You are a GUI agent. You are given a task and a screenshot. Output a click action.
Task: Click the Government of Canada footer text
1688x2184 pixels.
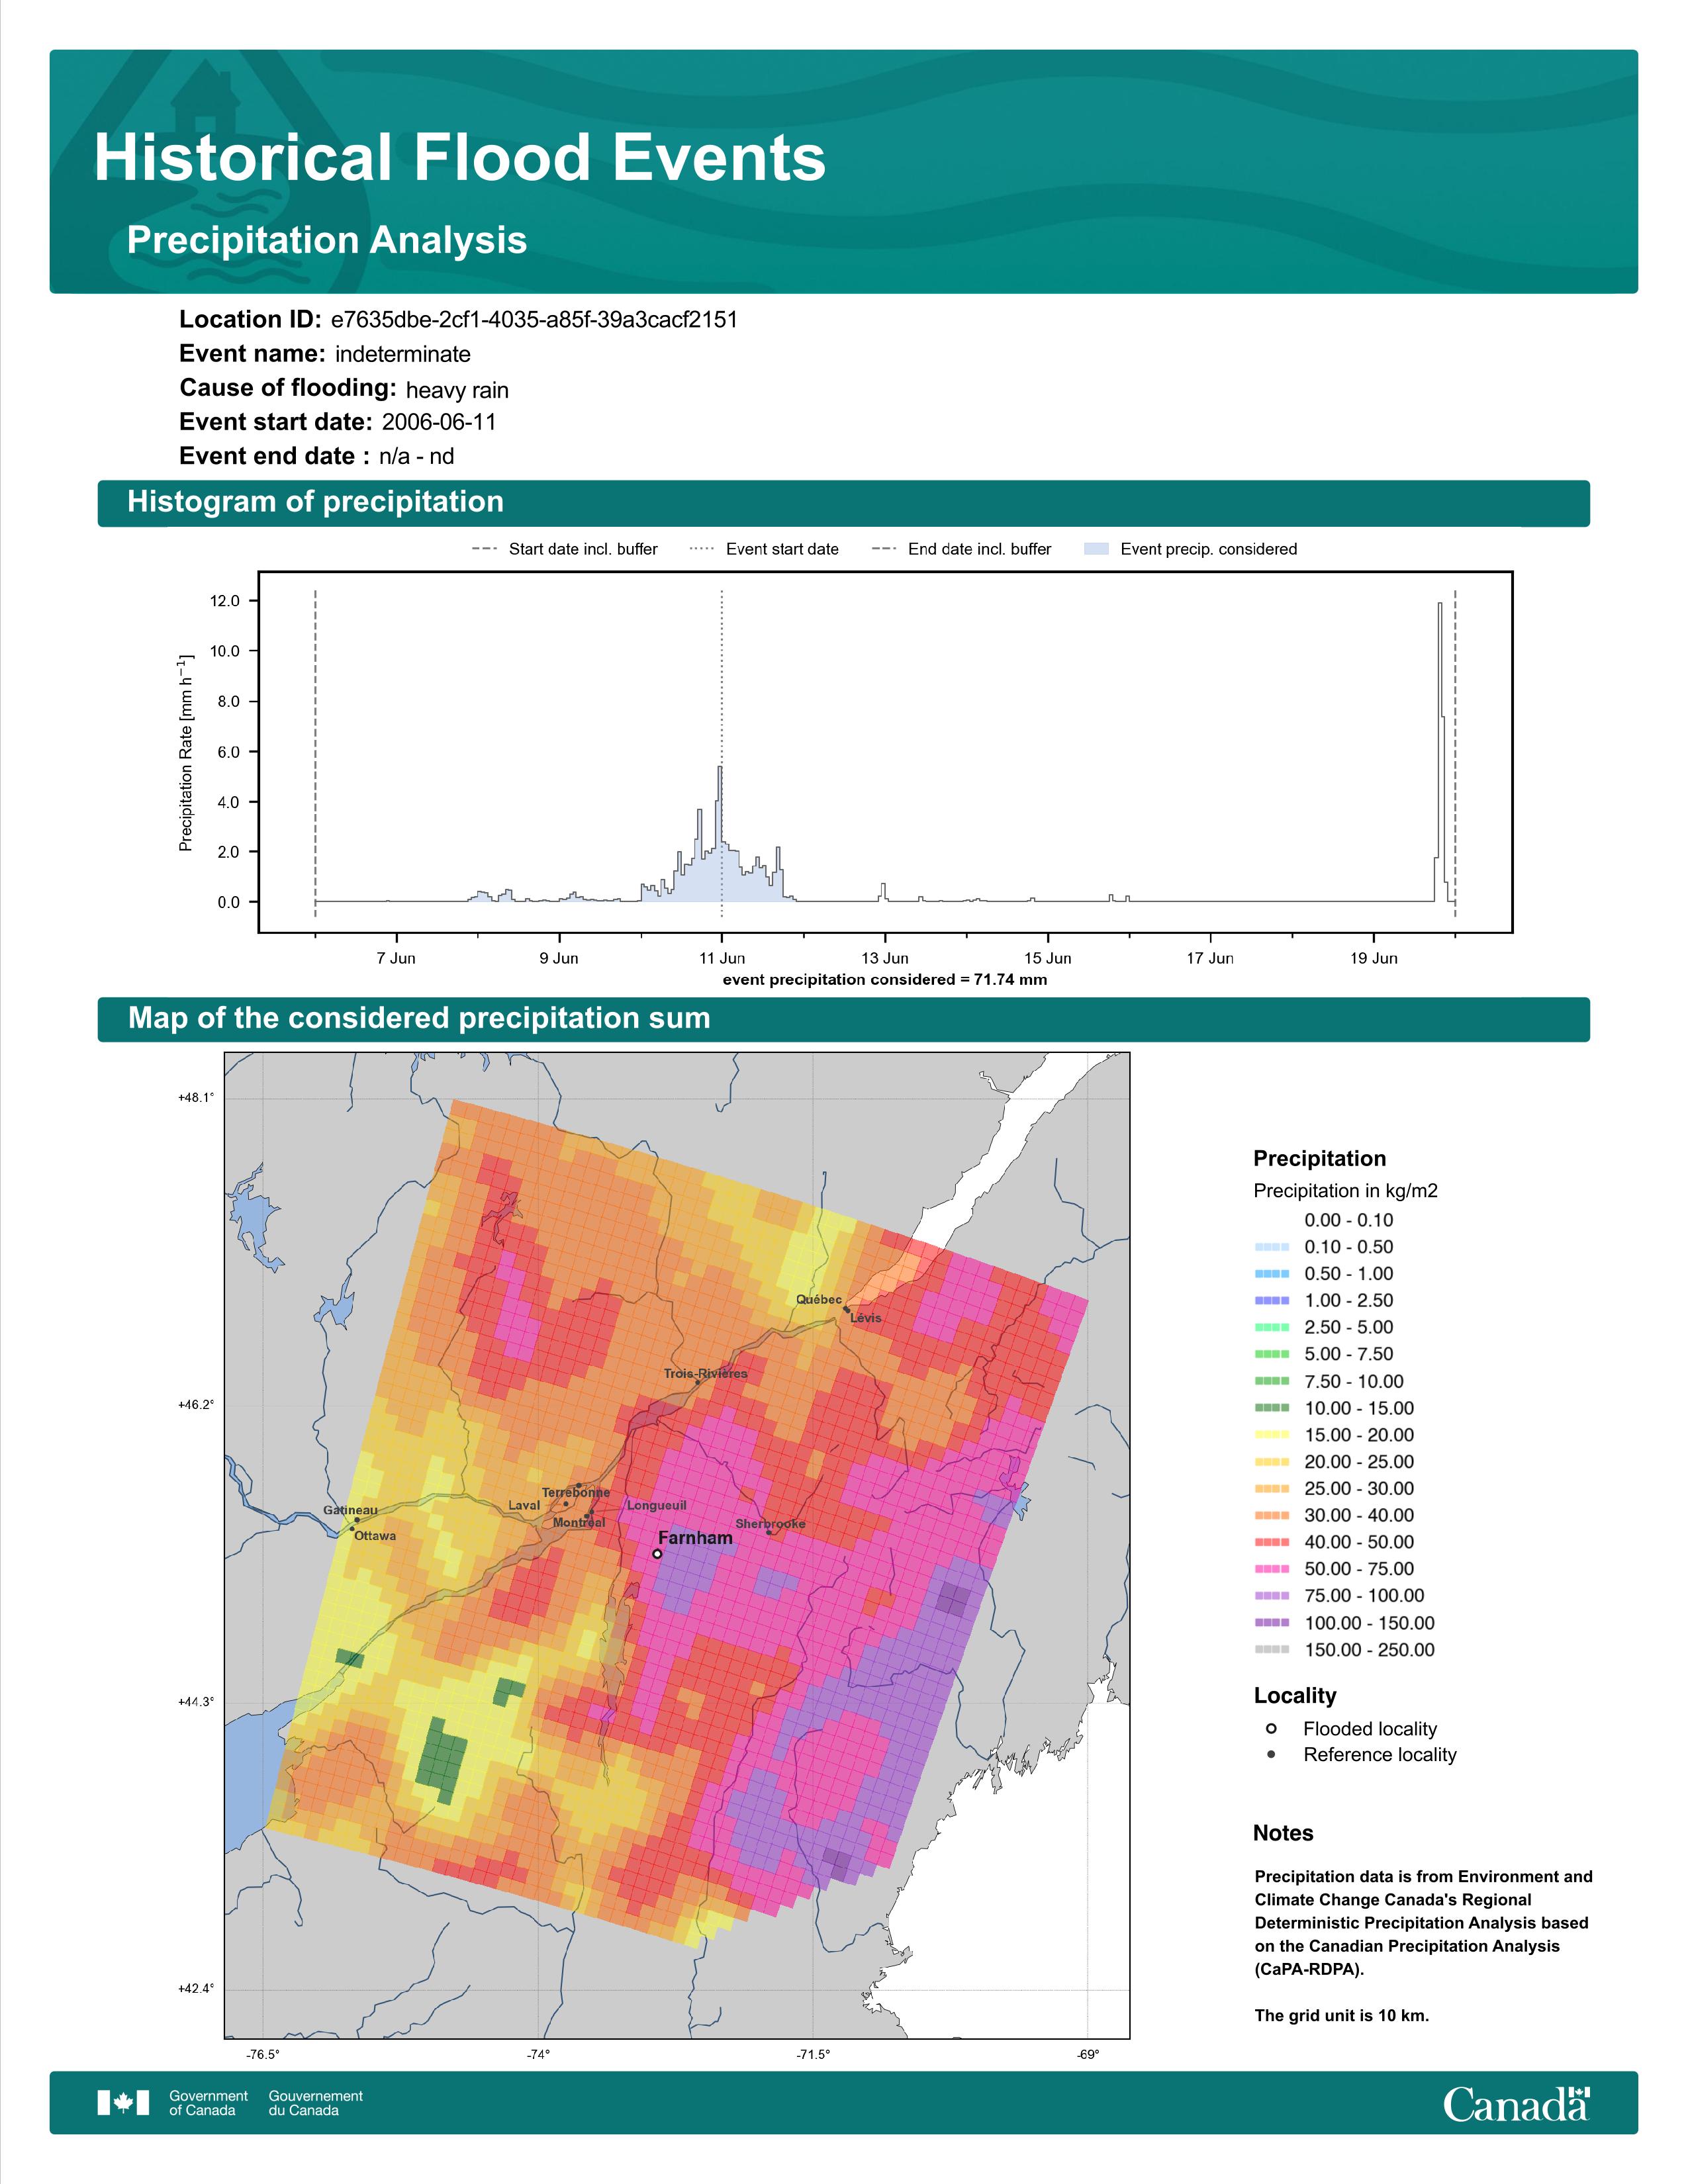pyautogui.click(x=208, y=2102)
